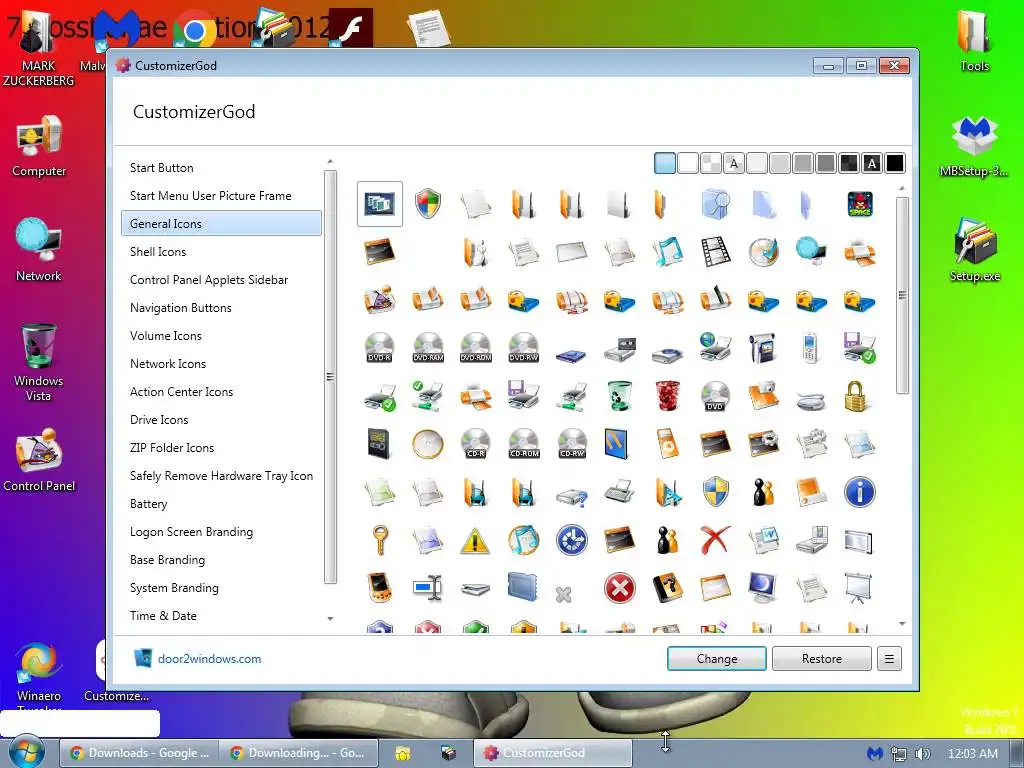This screenshot has width=1024, height=768.
Task: Switch to Downloads - Google Chrome taskbar window
Action: coord(140,753)
